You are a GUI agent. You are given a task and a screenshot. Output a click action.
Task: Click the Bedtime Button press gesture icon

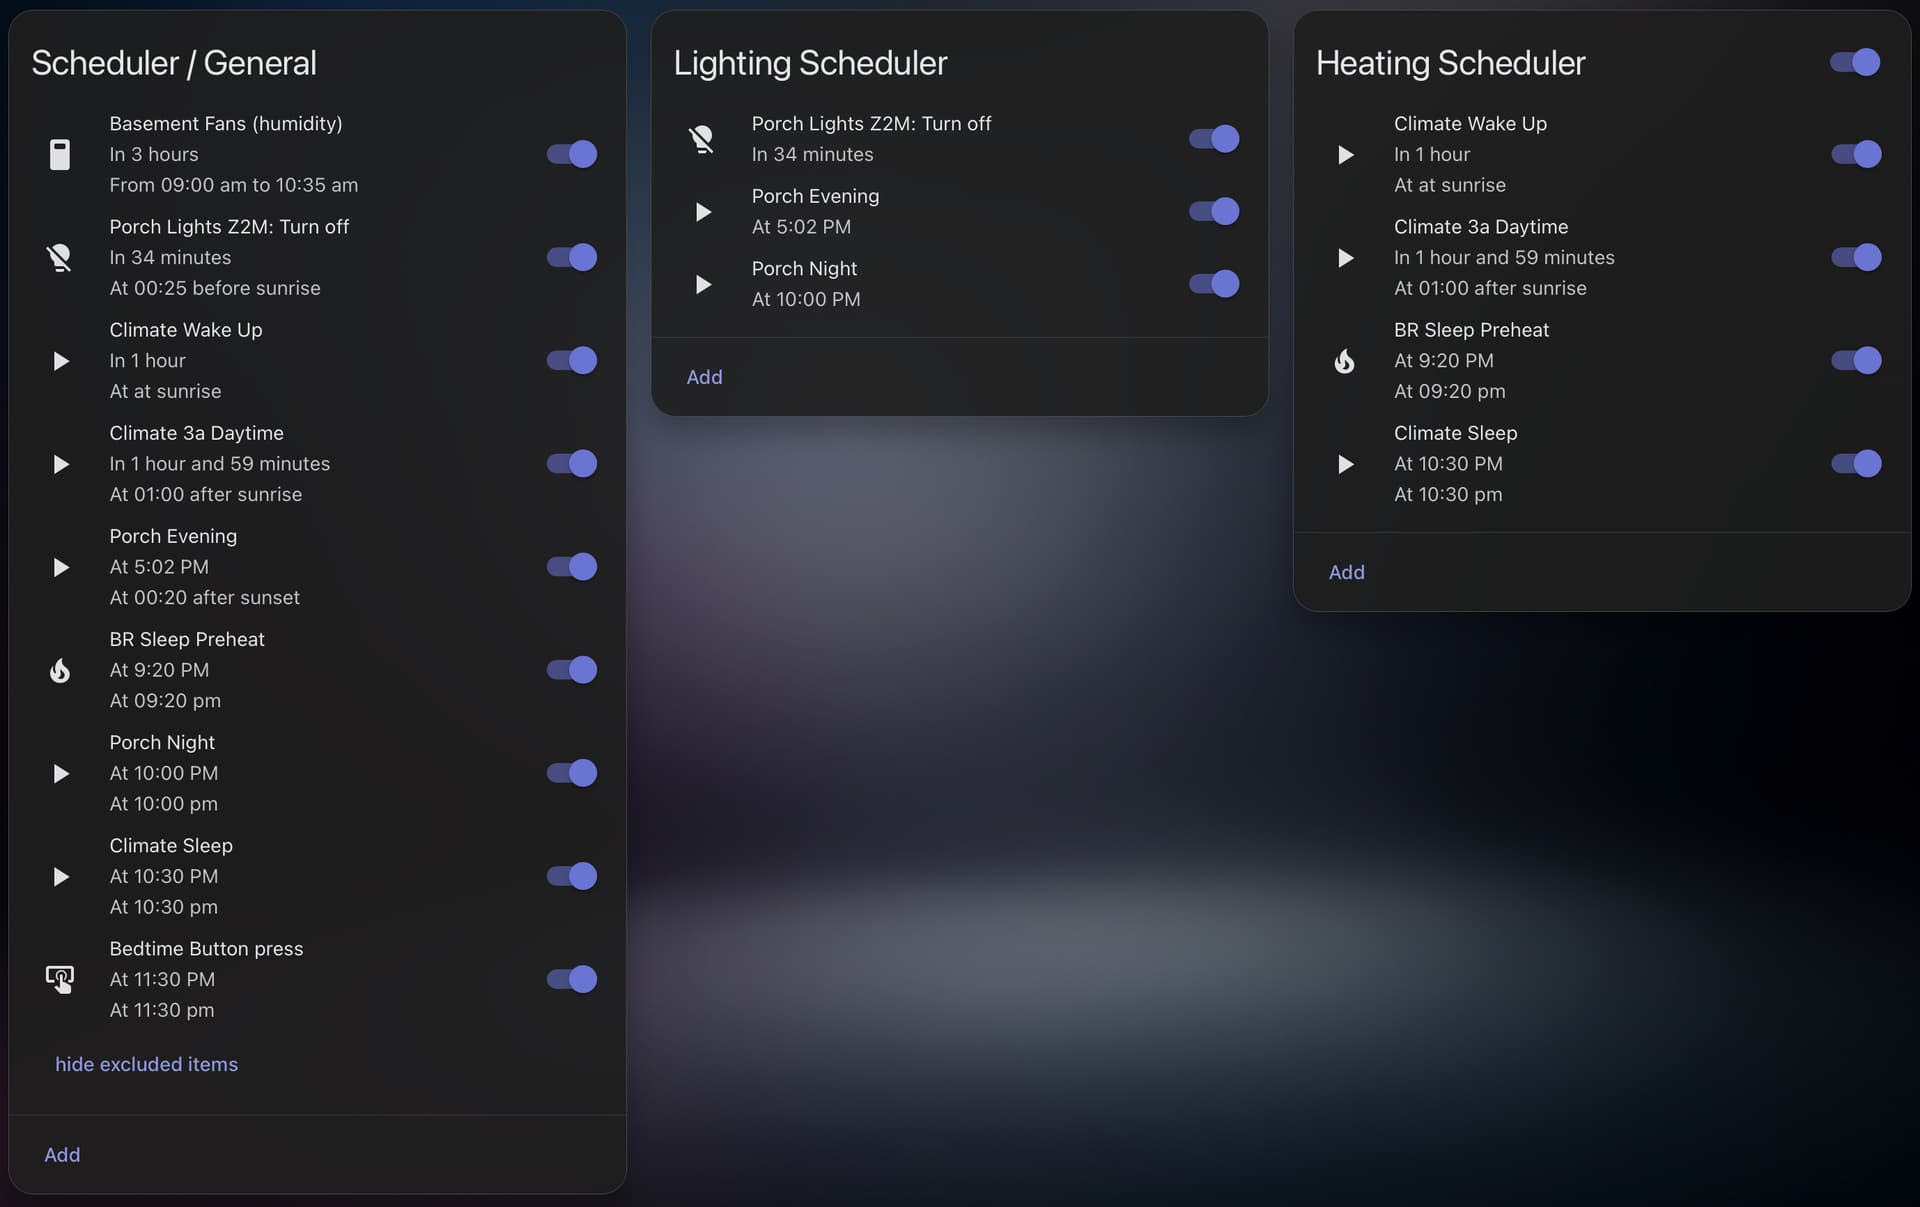60,979
